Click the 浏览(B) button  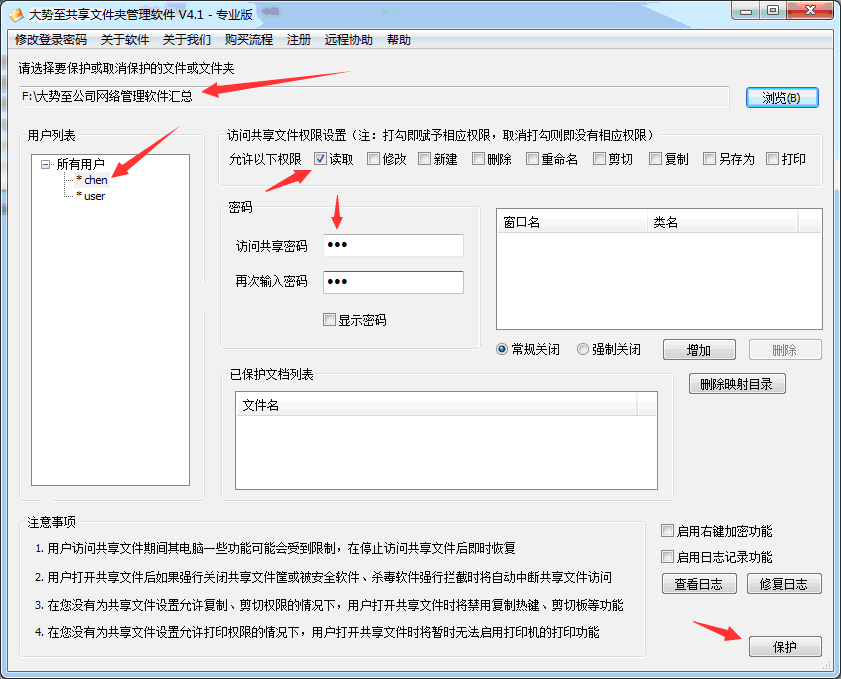pos(781,98)
